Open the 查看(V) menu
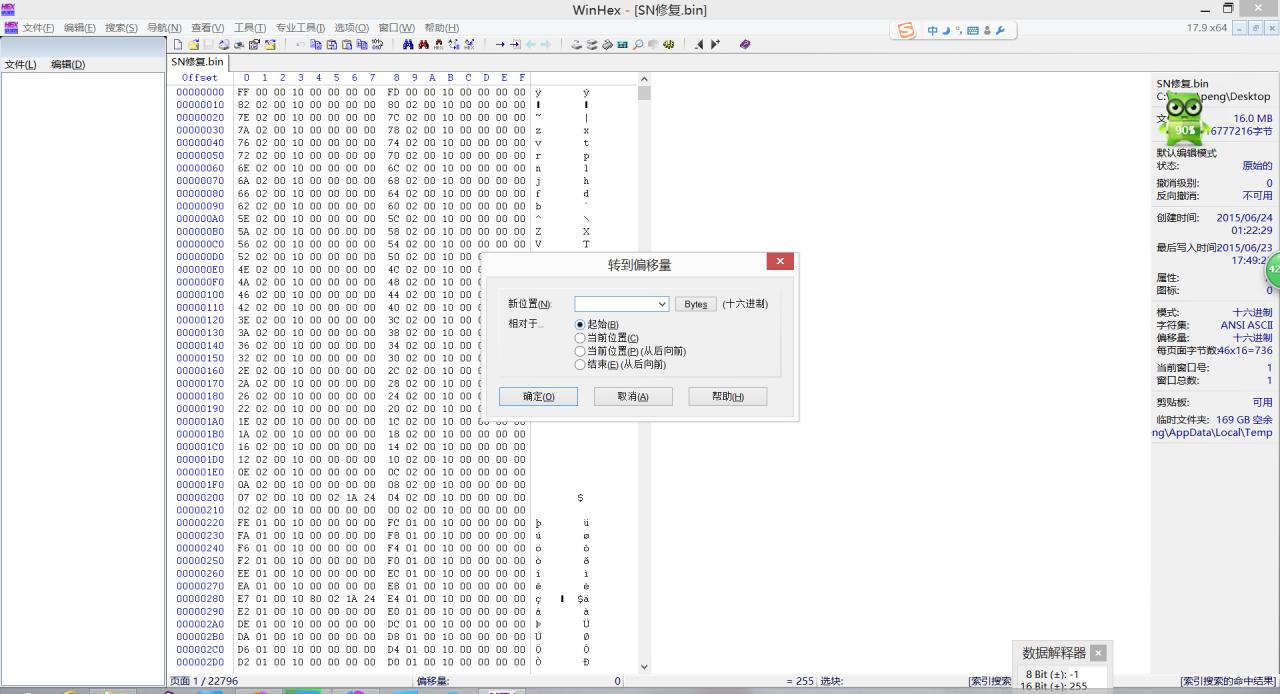1280x694 pixels. [x=208, y=28]
